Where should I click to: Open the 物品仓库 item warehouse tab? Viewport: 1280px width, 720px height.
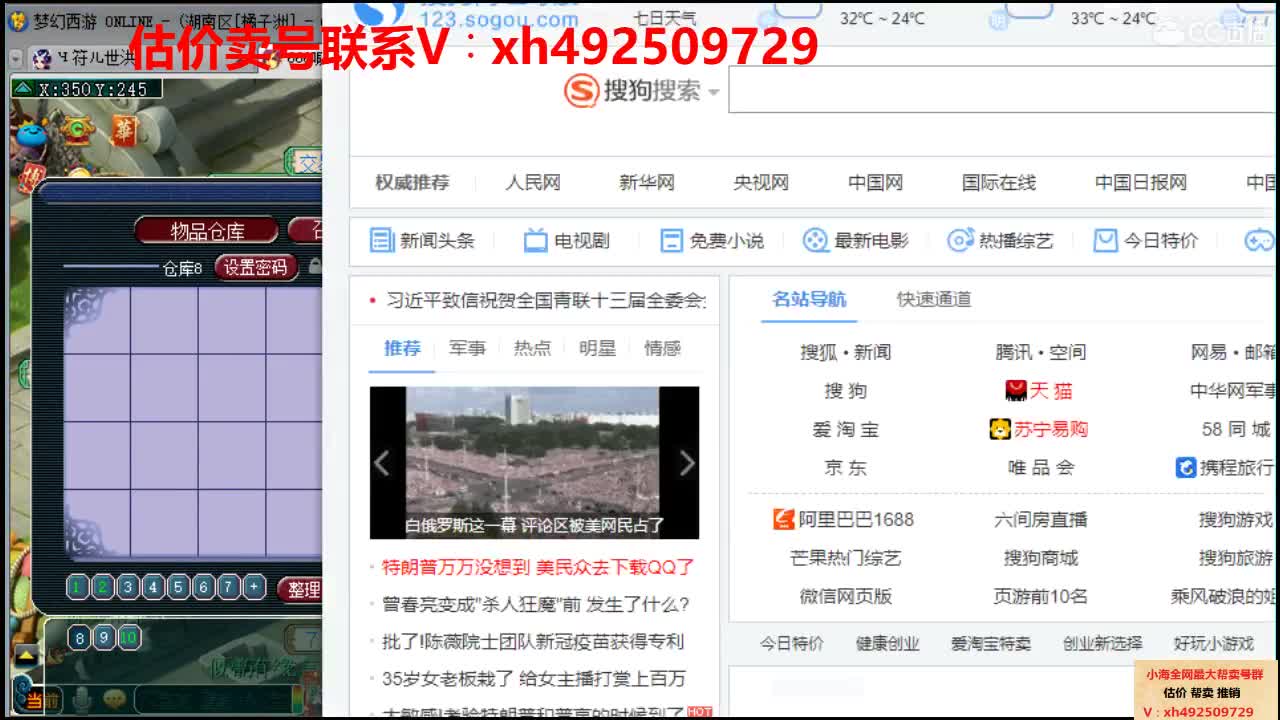pos(207,231)
